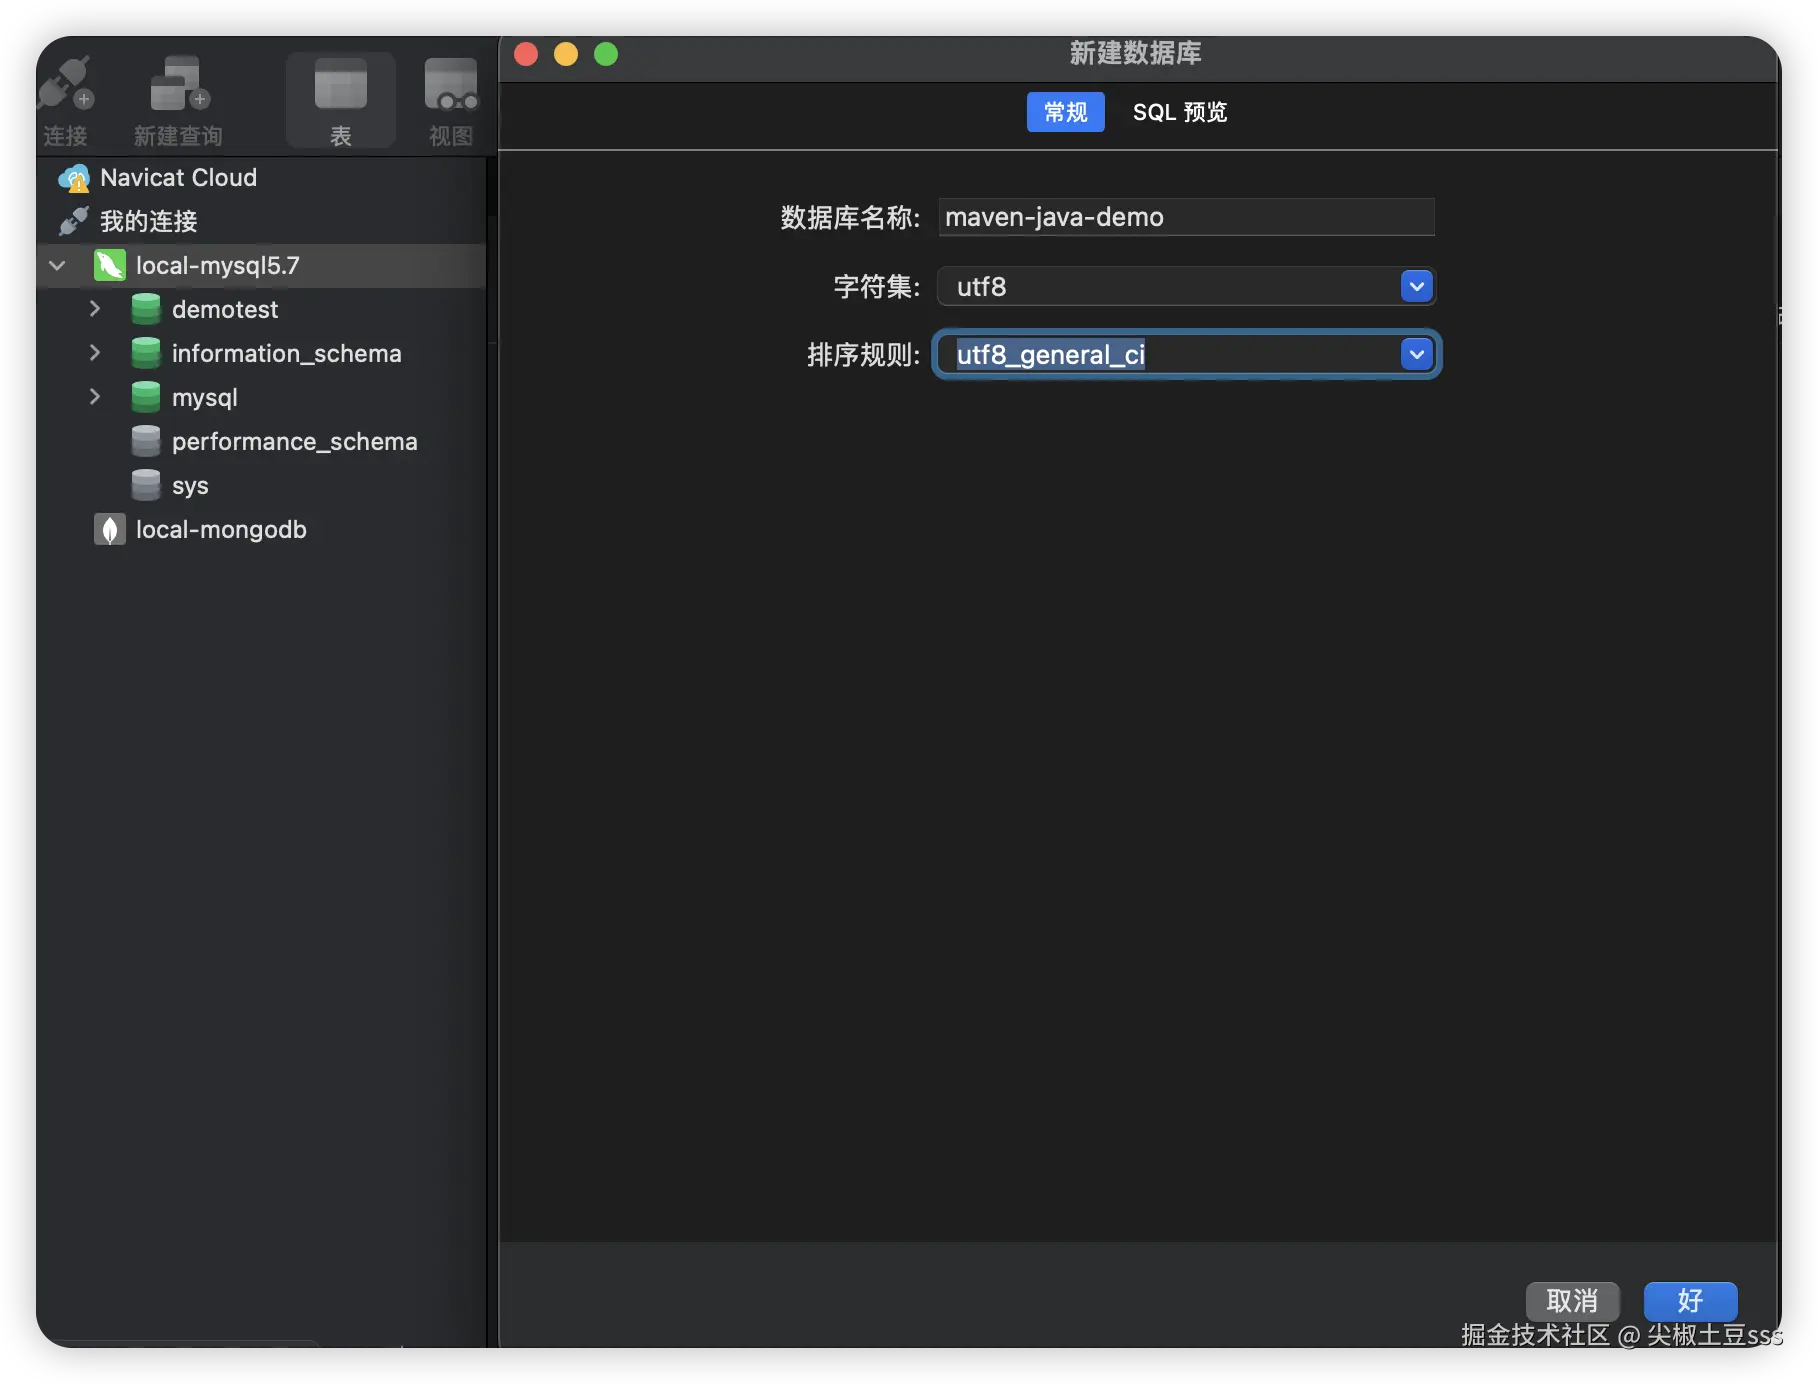Select the Table icon in the toolbar
Image resolution: width=1818 pixels, height=1384 pixels.
coord(341,84)
